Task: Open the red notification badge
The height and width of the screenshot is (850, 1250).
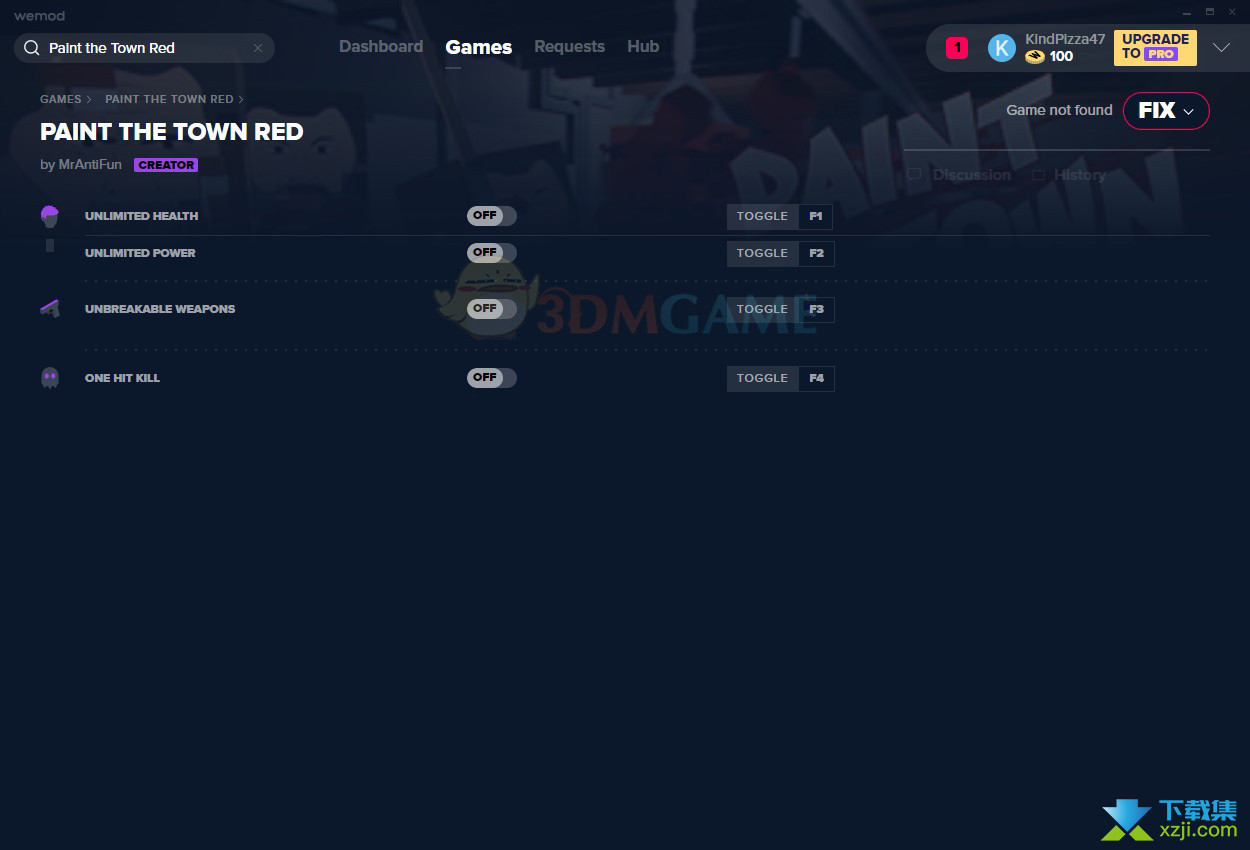Action: coord(957,47)
